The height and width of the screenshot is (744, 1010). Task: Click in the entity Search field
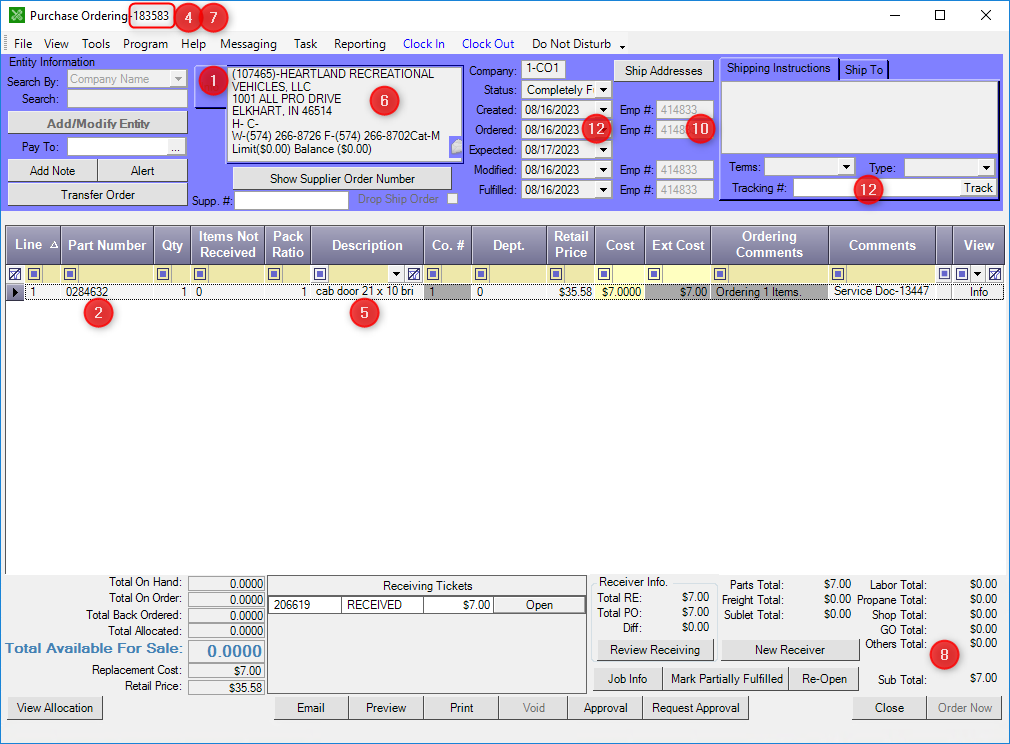(x=128, y=99)
